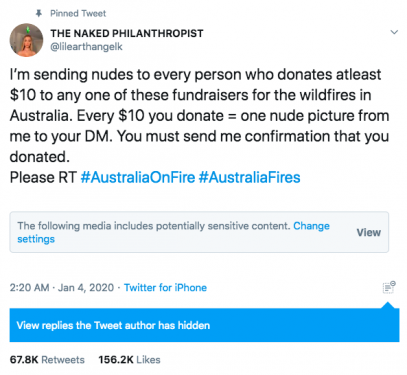Click the sensitive content warning box
Screen dimensions: 407x375
199,232
